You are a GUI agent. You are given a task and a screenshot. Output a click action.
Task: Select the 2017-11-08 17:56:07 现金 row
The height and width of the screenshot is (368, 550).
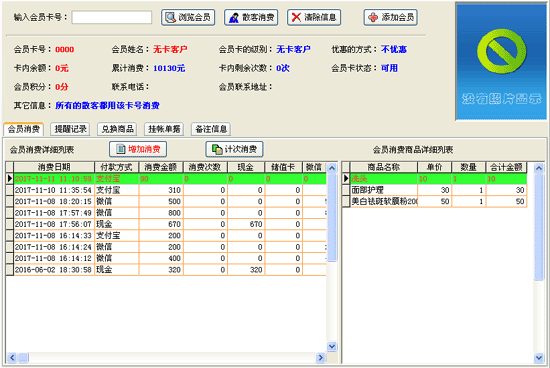coord(167,224)
